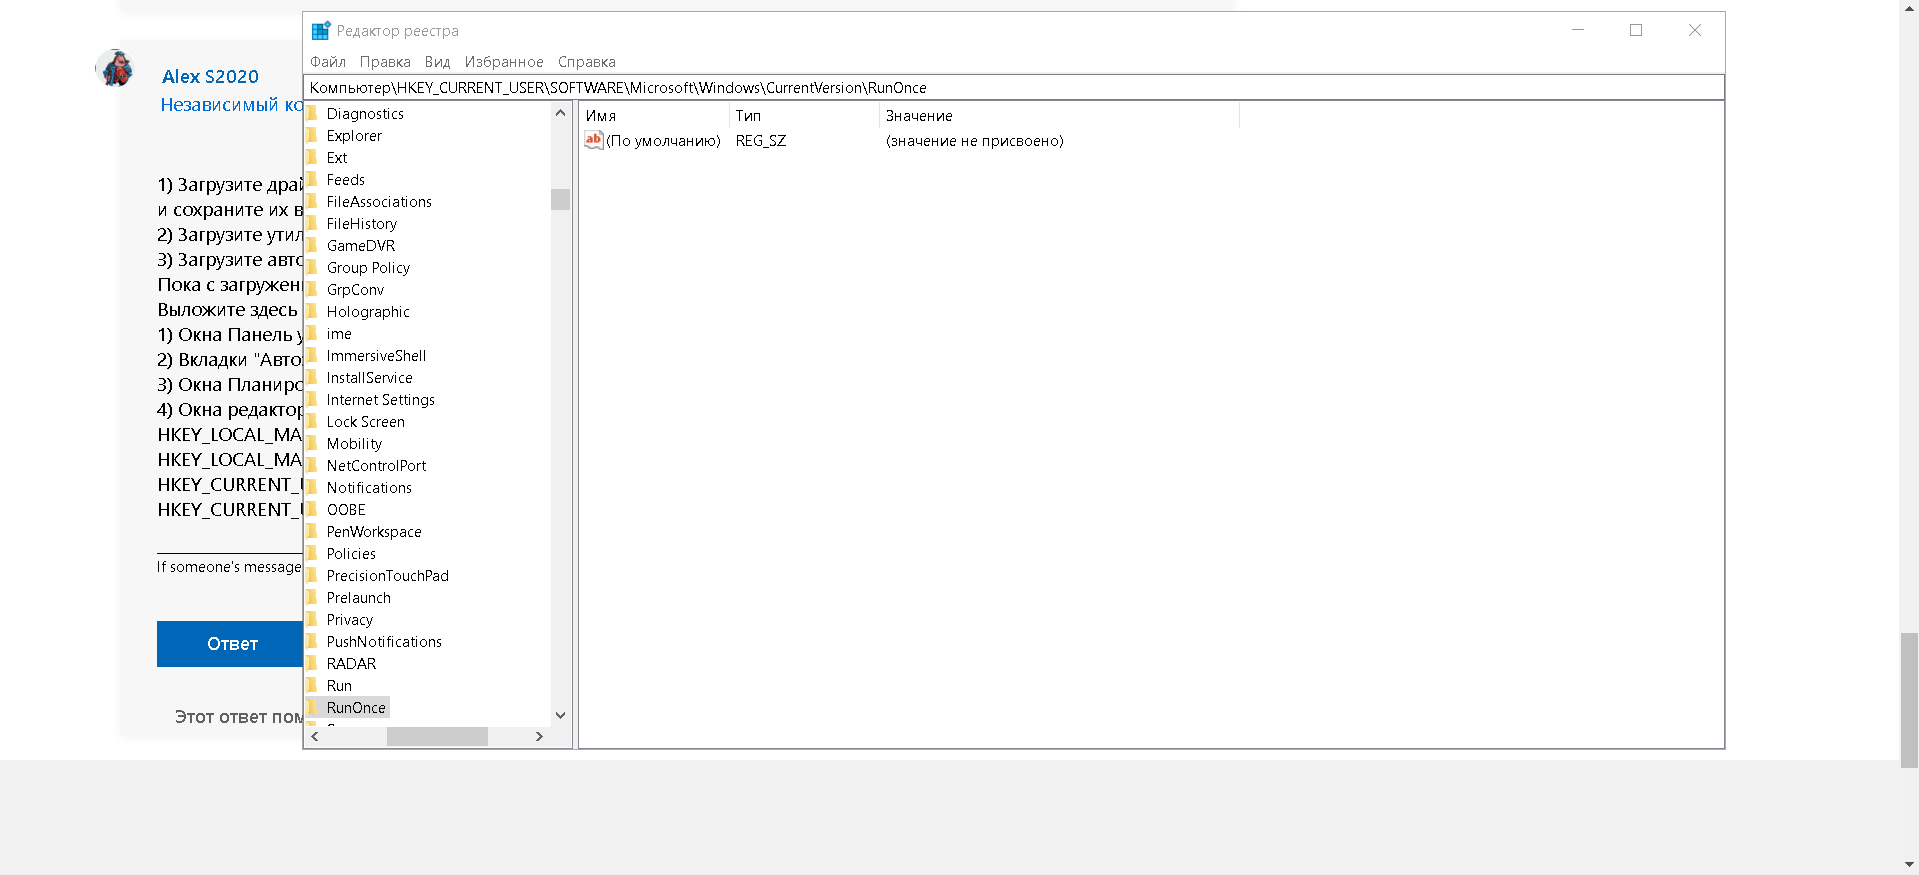This screenshot has height=875, width=1919.
Task: Select the ime key
Action: (339, 334)
